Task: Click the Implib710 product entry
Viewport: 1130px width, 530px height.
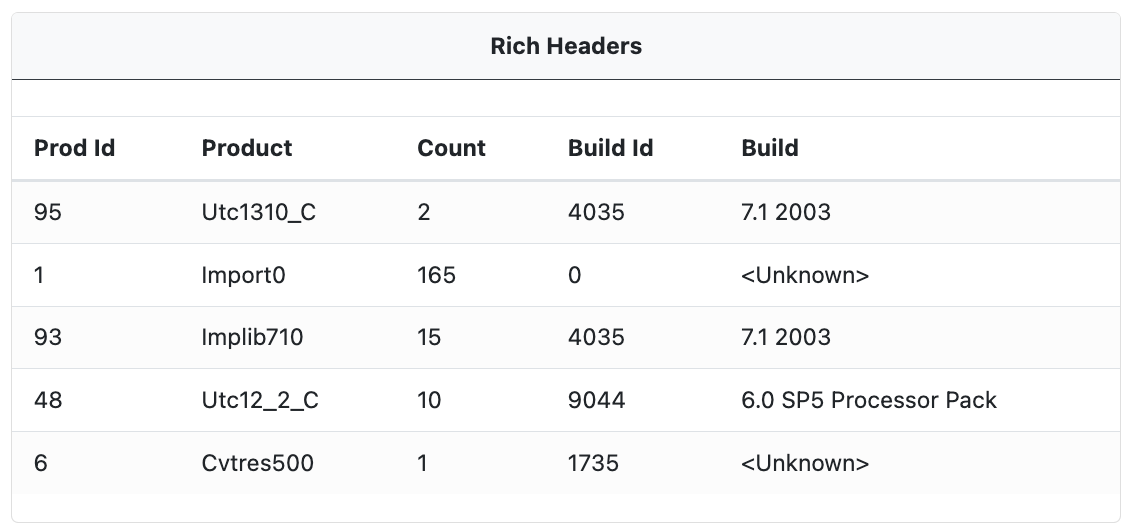Action: (x=252, y=337)
